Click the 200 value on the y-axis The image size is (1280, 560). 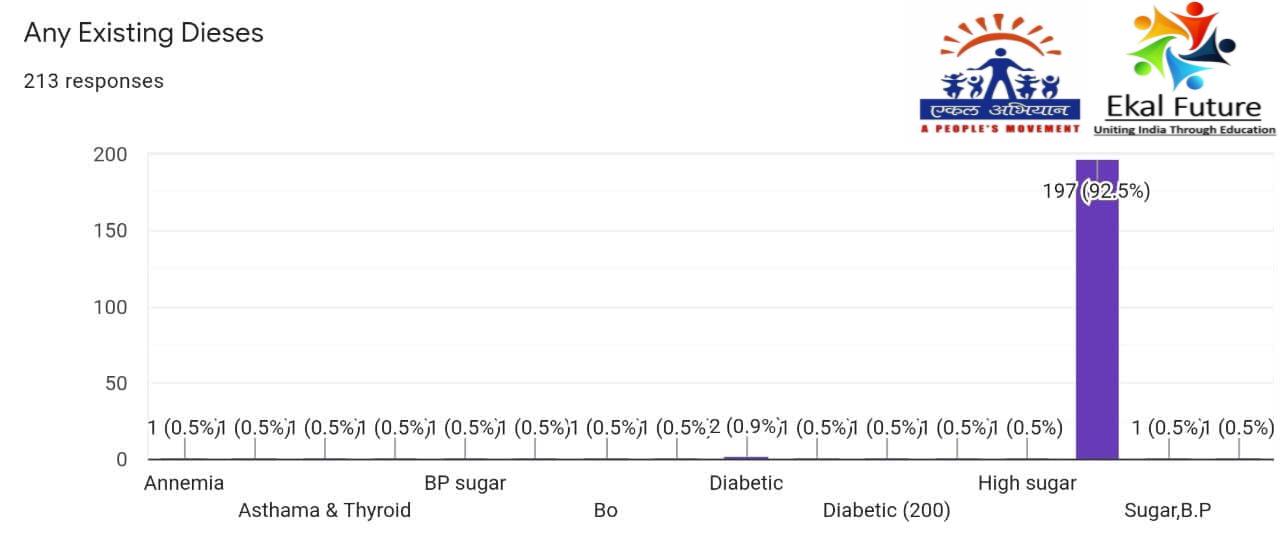(111, 155)
